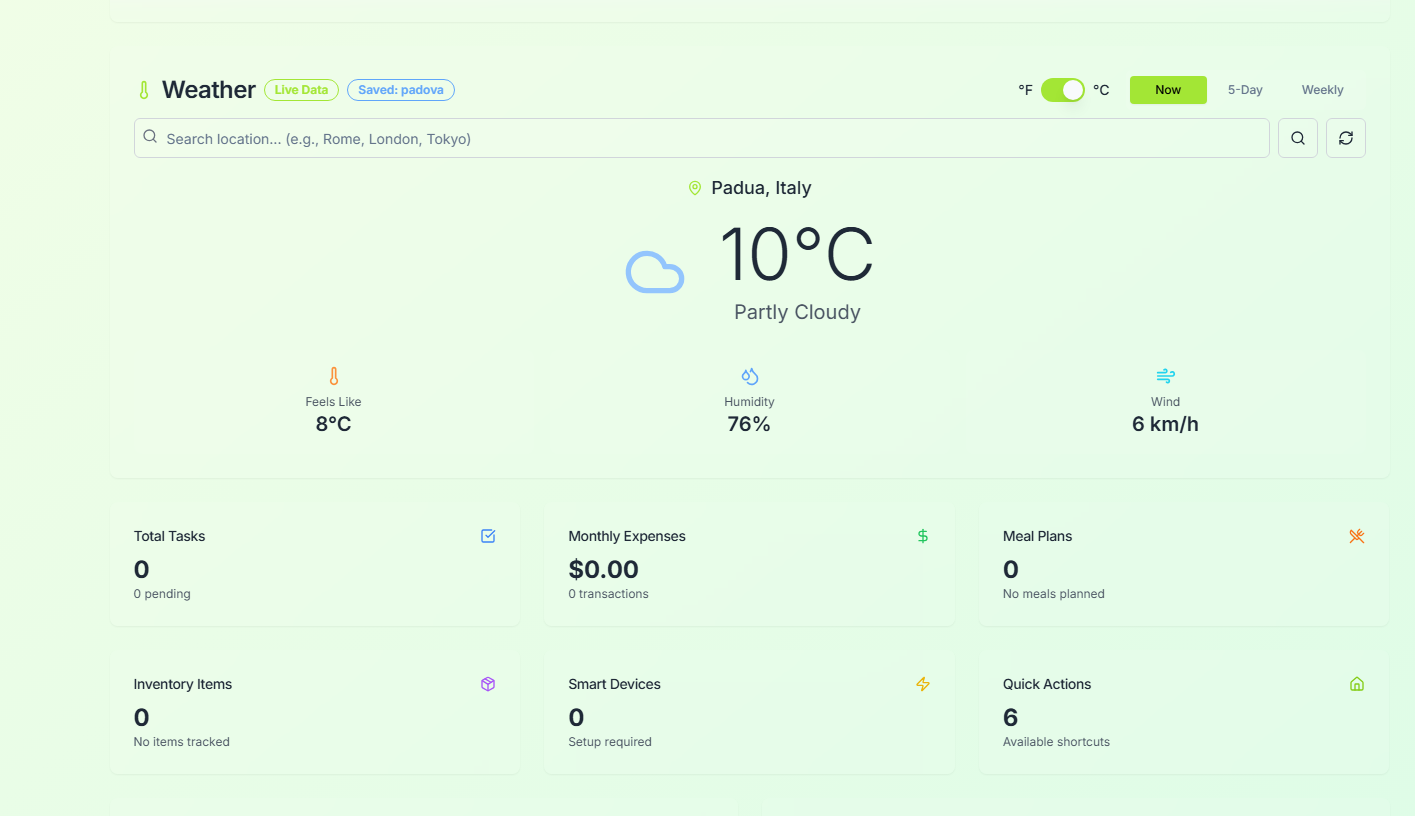Click the Inventory Items package icon
This screenshot has width=1415, height=816.
[488, 684]
